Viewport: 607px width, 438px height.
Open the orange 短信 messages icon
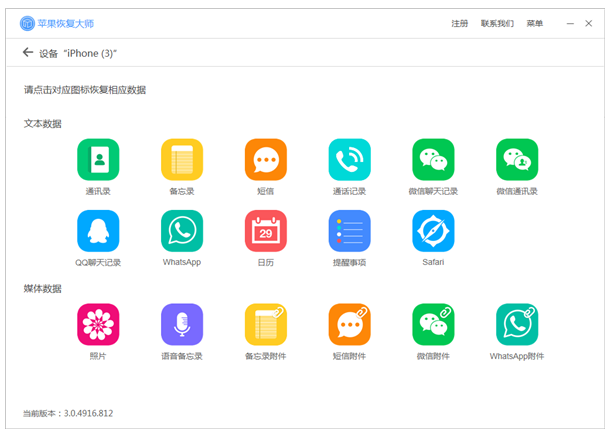(266, 160)
